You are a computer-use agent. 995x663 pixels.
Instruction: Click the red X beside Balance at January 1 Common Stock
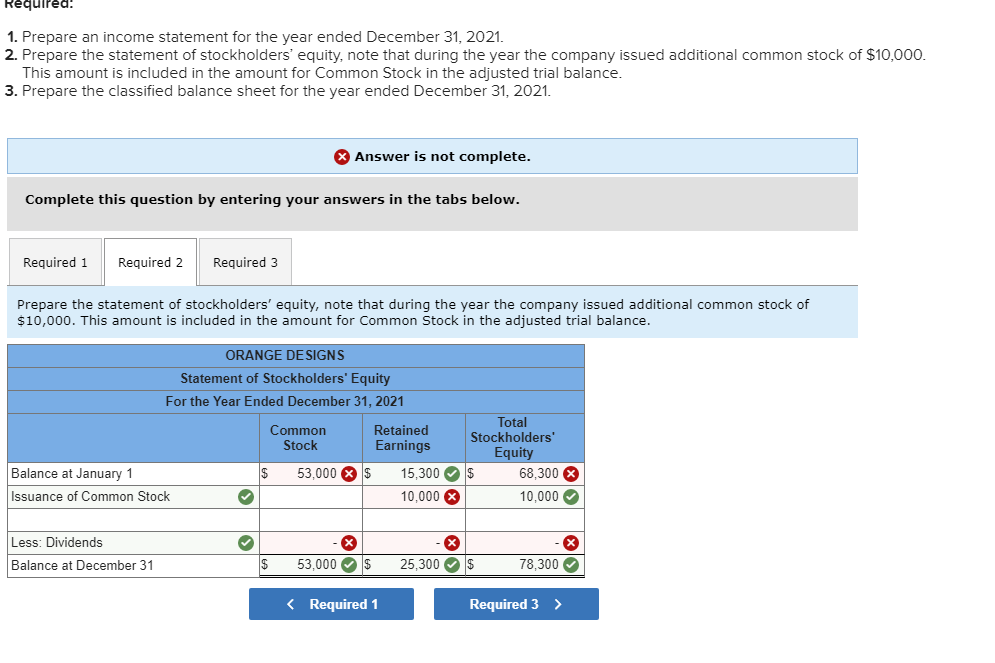(349, 473)
